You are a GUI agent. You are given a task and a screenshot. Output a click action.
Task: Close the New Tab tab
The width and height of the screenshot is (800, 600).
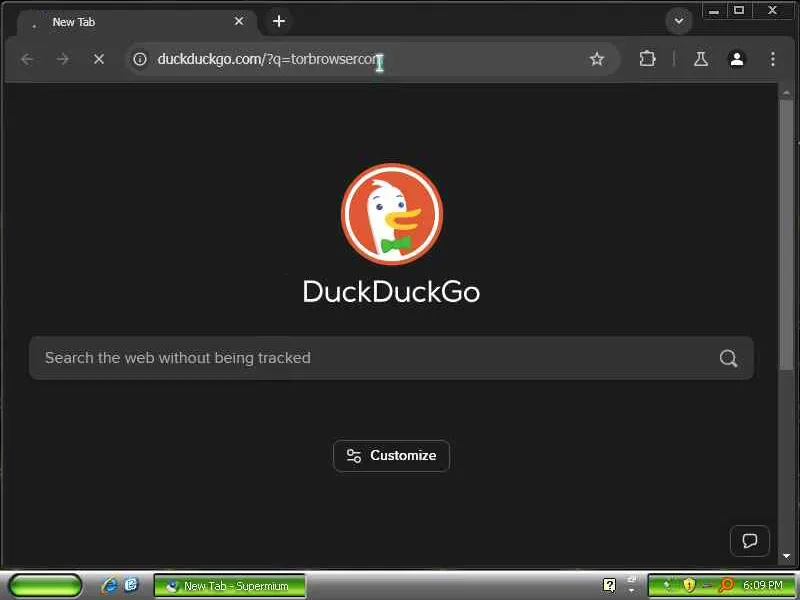pyautogui.click(x=239, y=21)
